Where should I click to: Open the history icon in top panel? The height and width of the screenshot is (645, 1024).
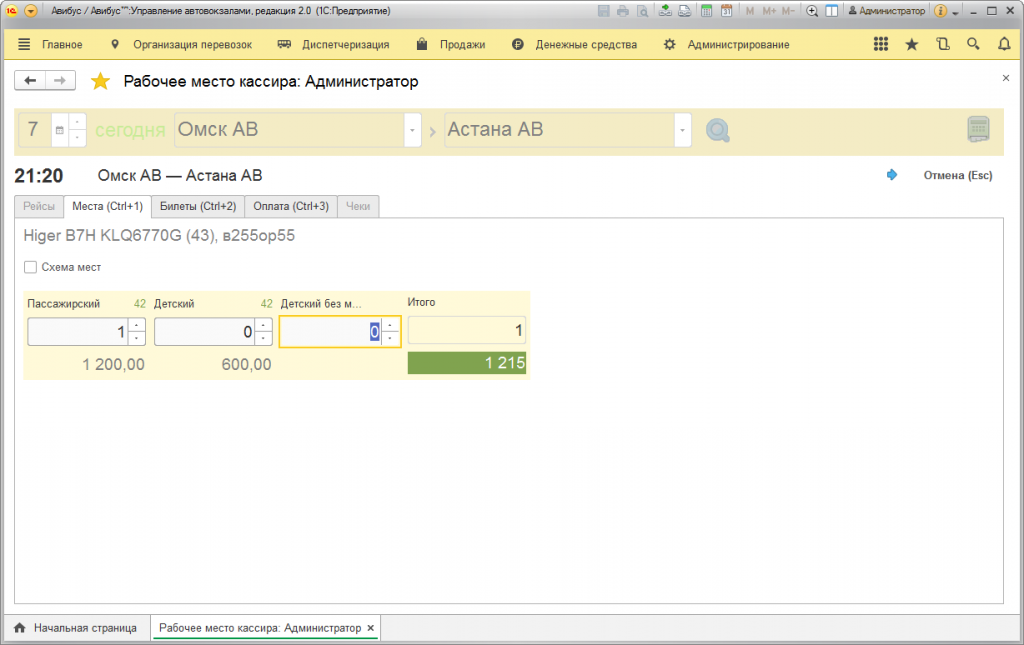click(x=942, y=45)
